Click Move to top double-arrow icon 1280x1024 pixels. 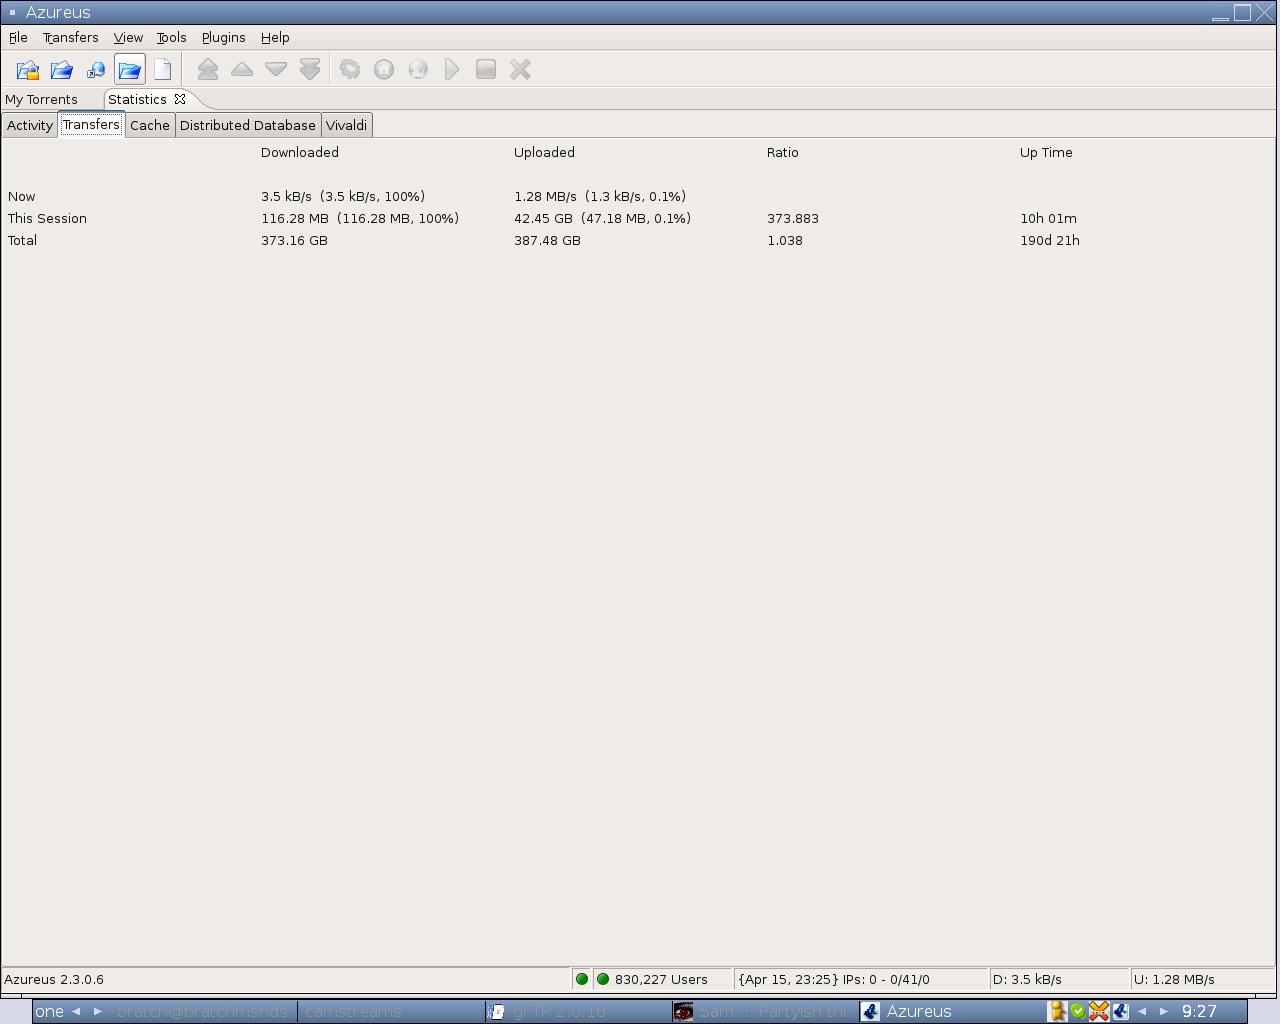pyautogui.click(x=208, y=70)
